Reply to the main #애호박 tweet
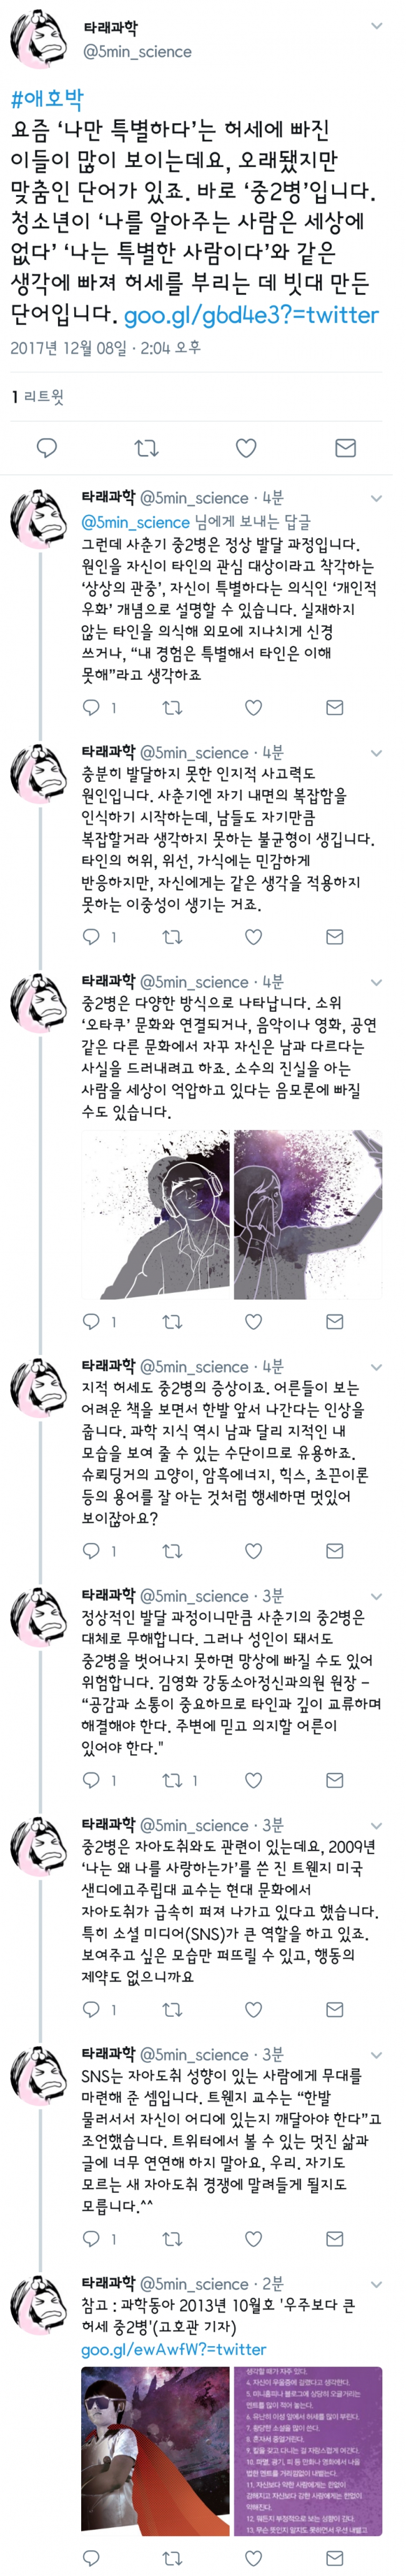The width and height of the screenshot is (406, 2576). pos(46,447)
